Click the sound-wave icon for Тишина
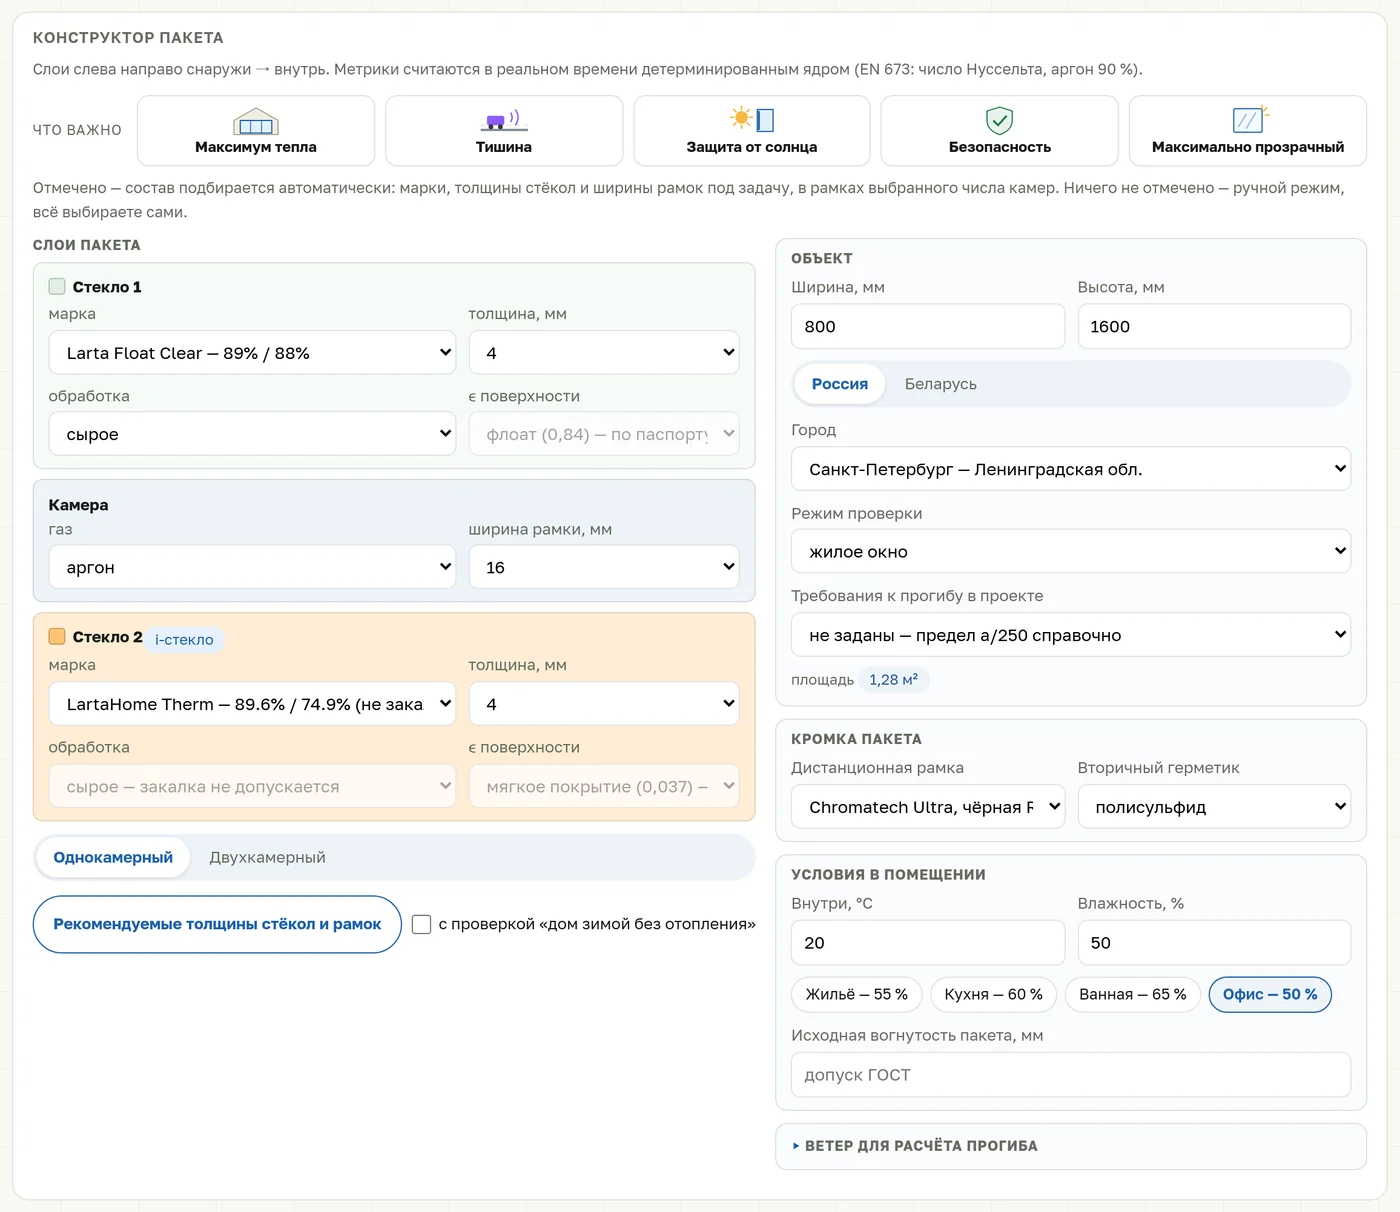Screen dimensions: 1400x1212 [504, 121]
